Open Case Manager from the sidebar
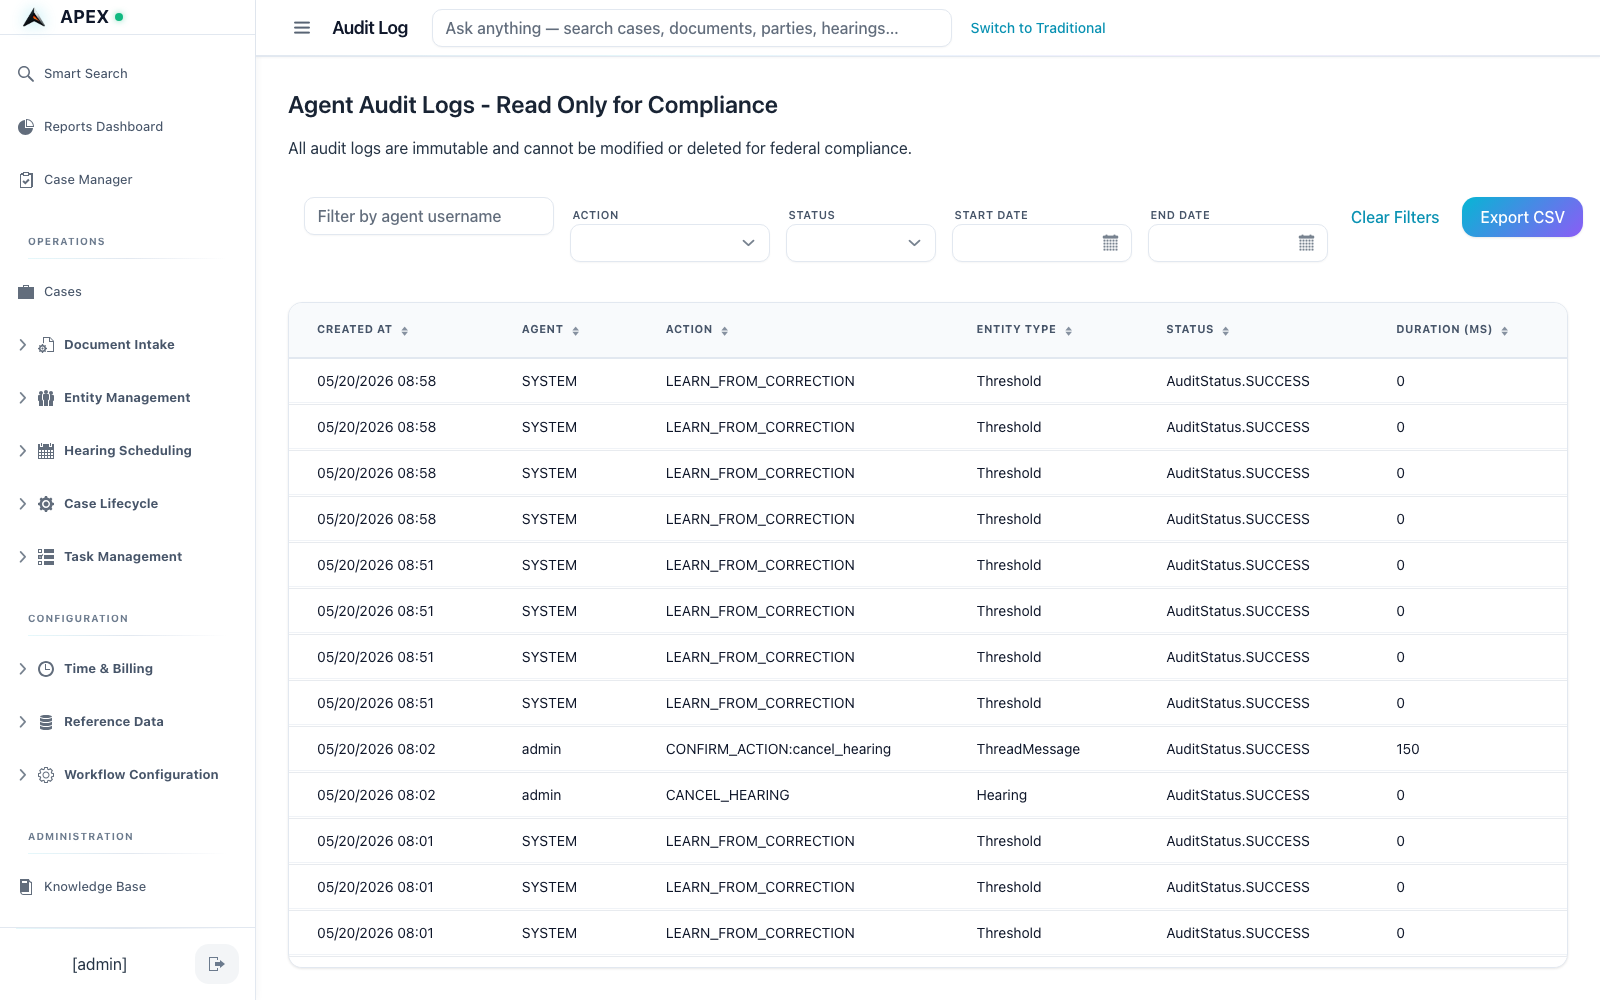Viewport: 1600px width, 1000px height. (x=88, y=179)
